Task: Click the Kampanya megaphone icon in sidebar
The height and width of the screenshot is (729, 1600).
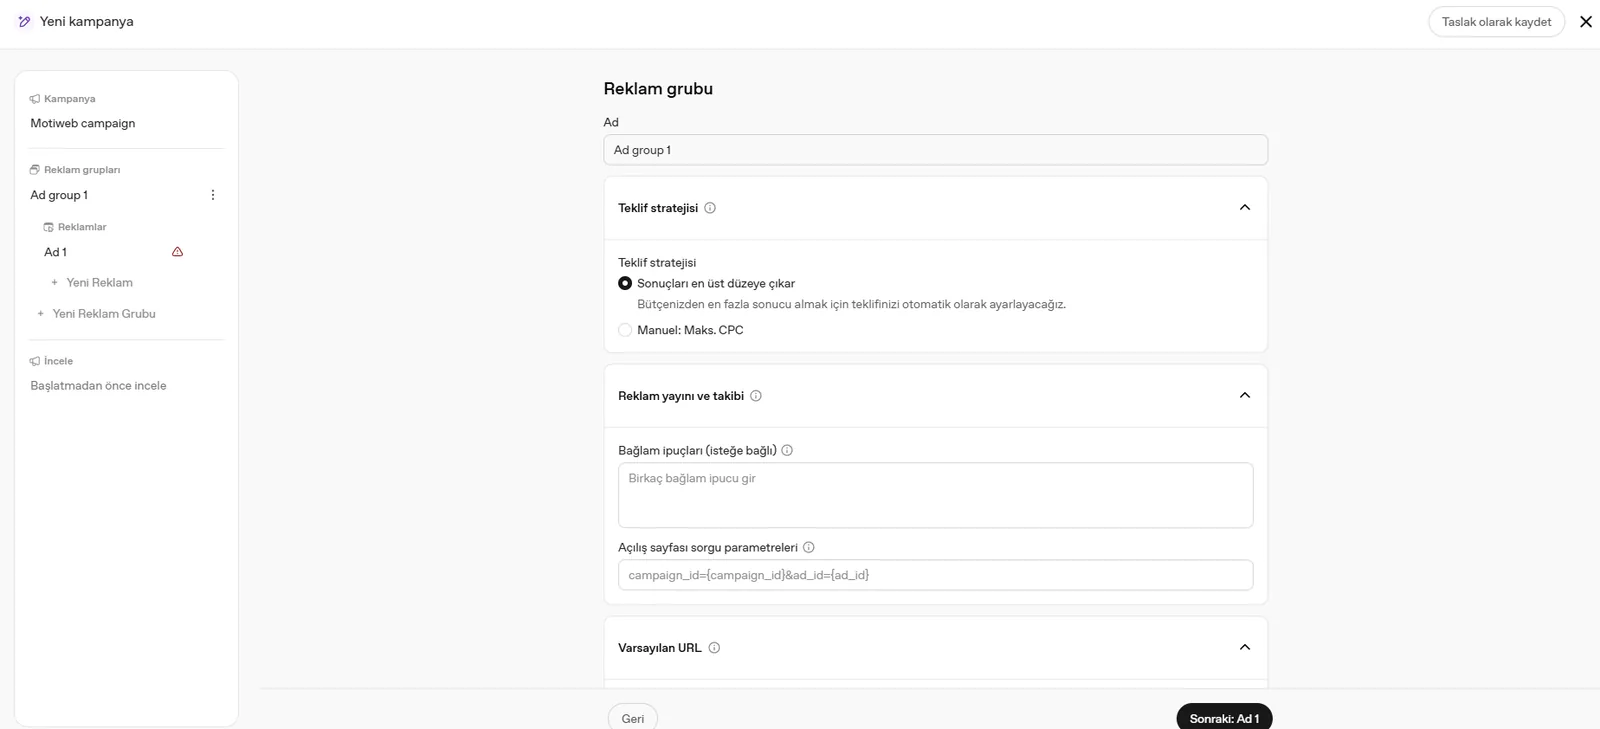Action: point(35,99)
